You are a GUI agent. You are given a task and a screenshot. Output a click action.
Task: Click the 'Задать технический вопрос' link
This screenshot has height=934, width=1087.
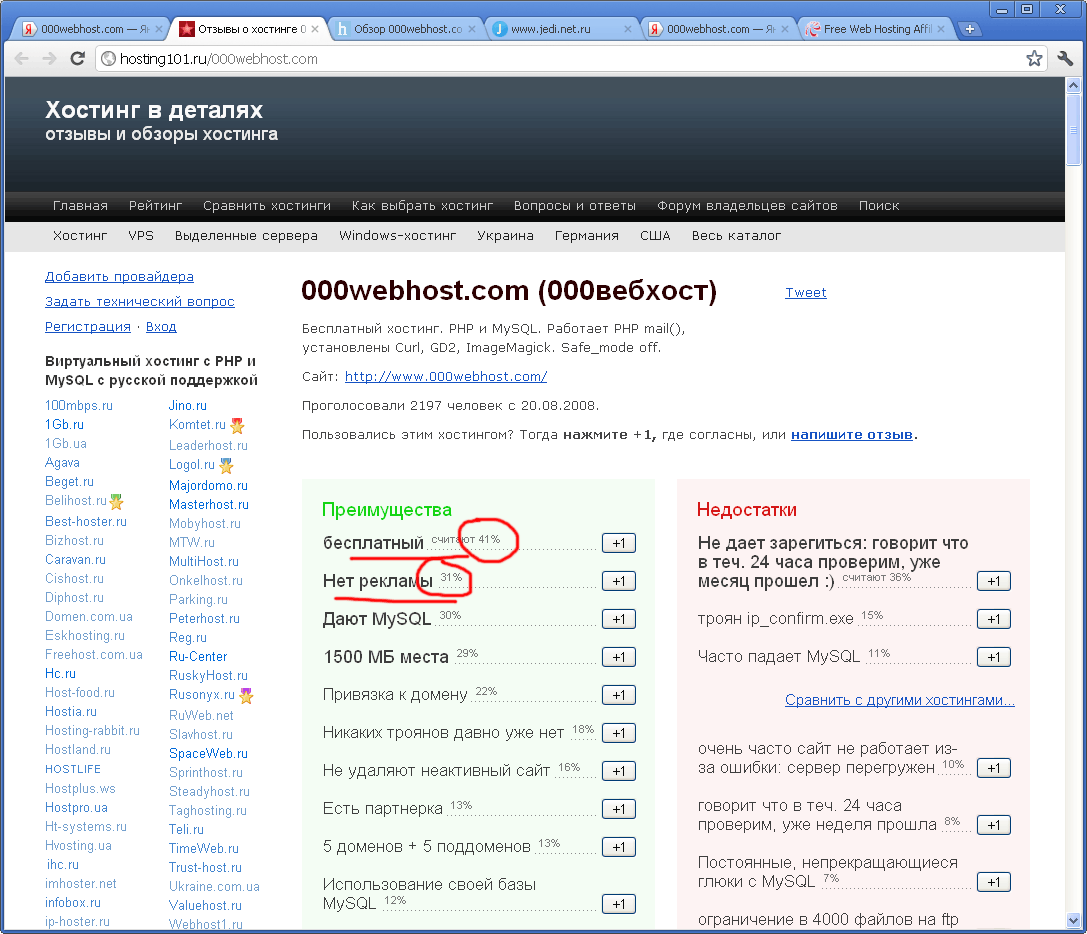(139, 302)
